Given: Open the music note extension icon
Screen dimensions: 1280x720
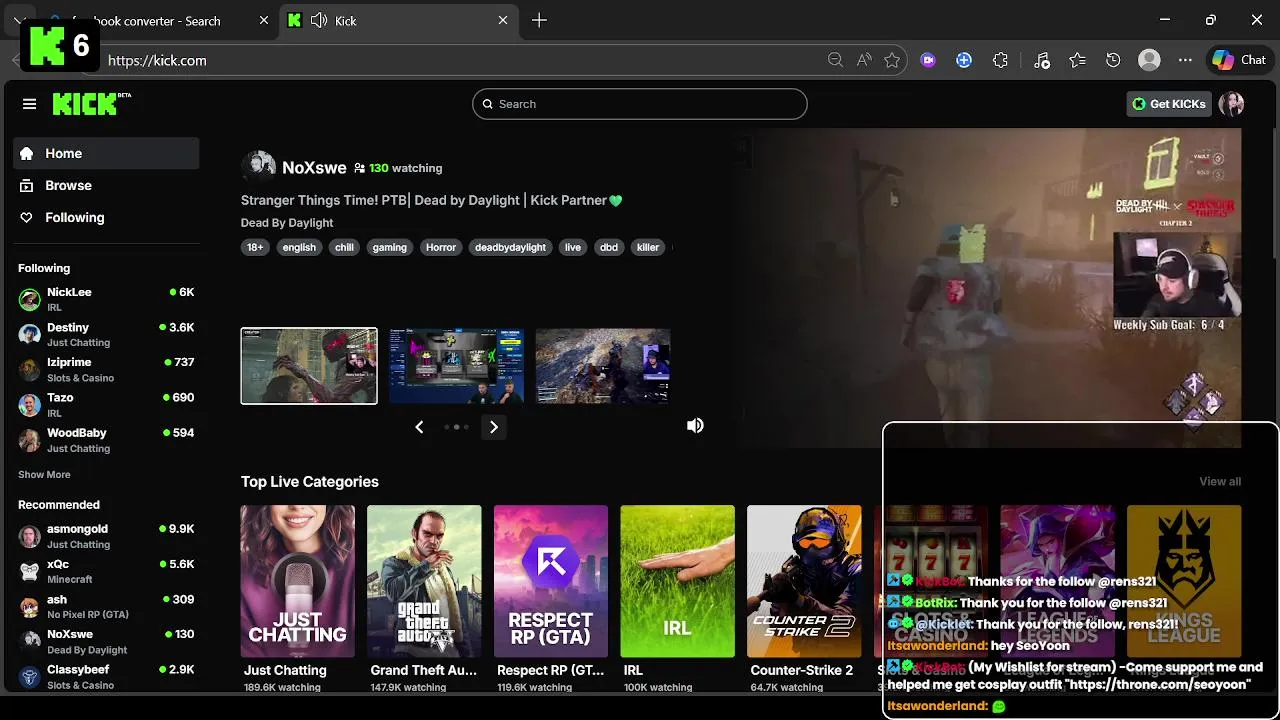Looking at the screenshot, I should pos(1042,60).
